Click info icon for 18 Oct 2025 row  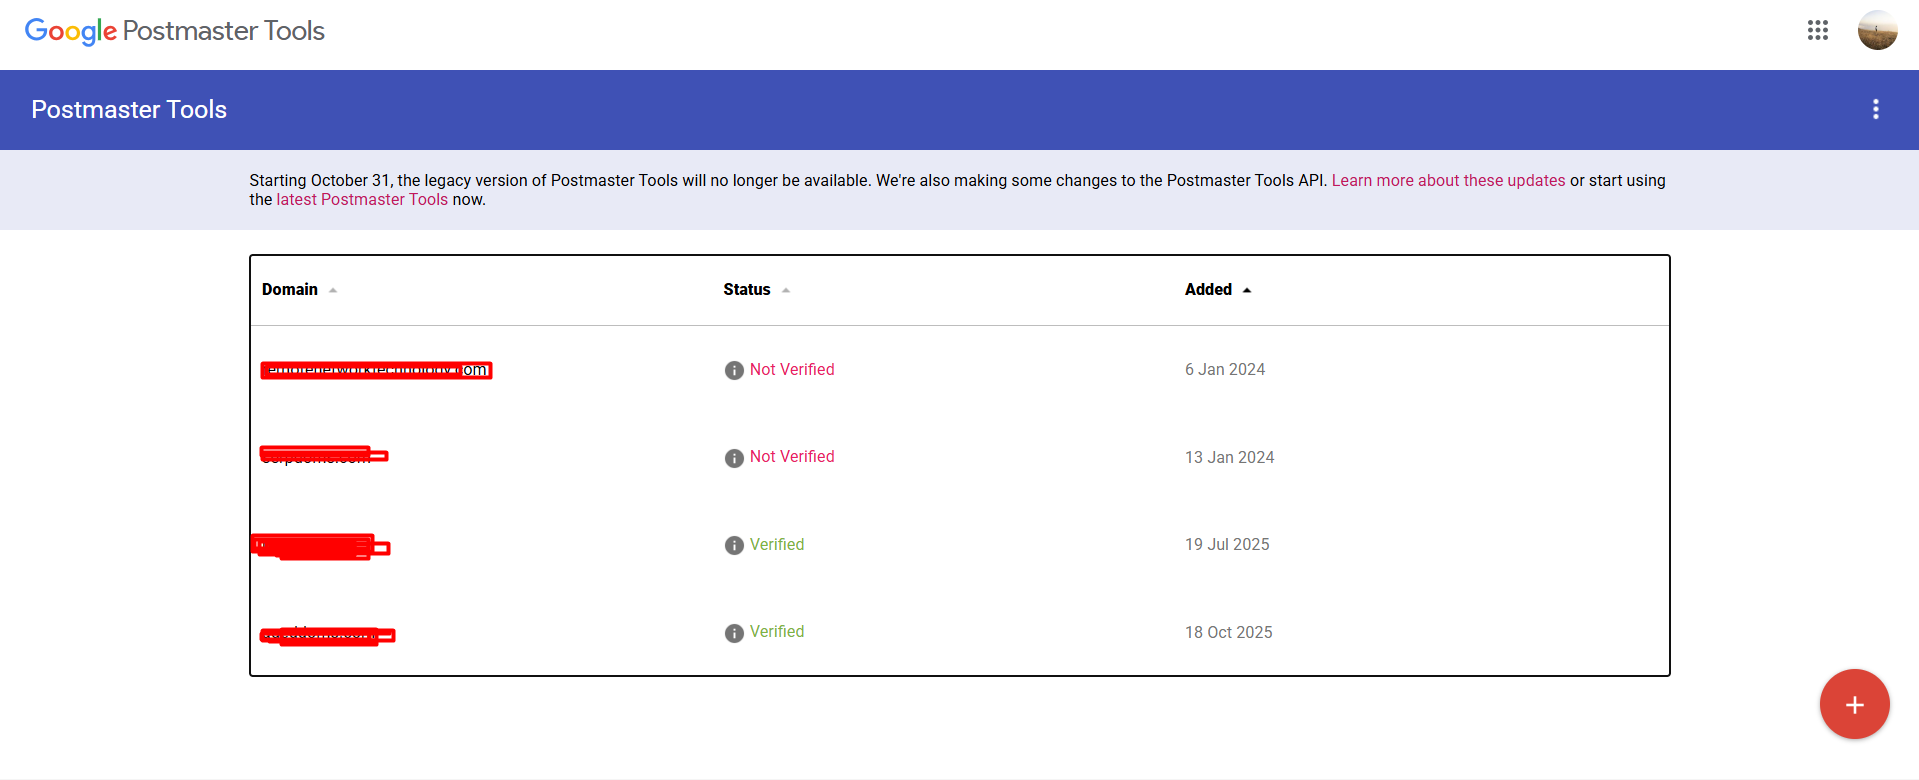point(734,633)
